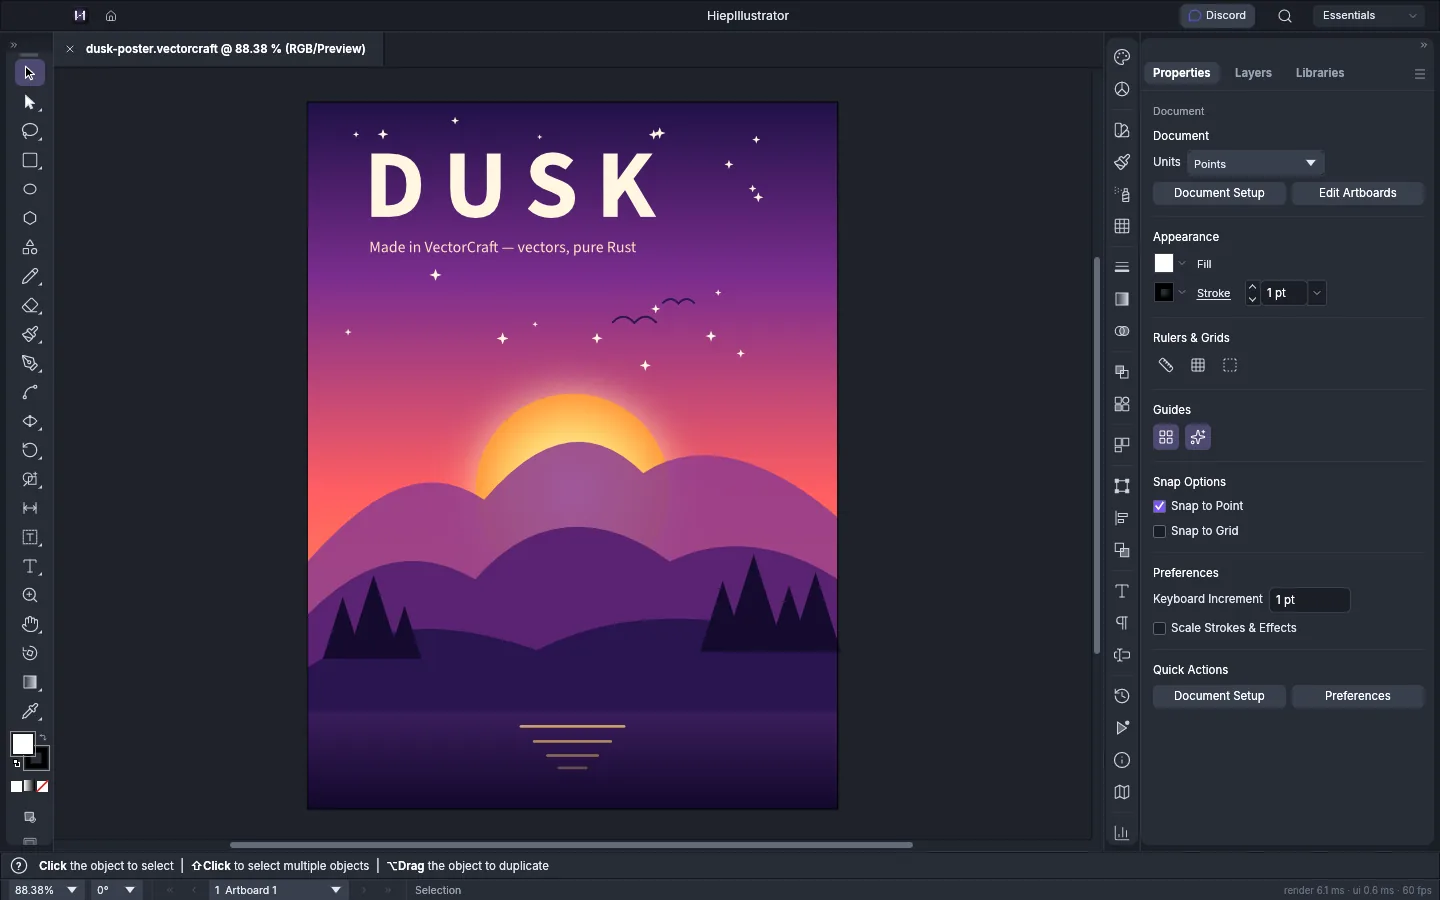1440x900 pixels.
Task: Select the Eraser tool
Action: 30,306
